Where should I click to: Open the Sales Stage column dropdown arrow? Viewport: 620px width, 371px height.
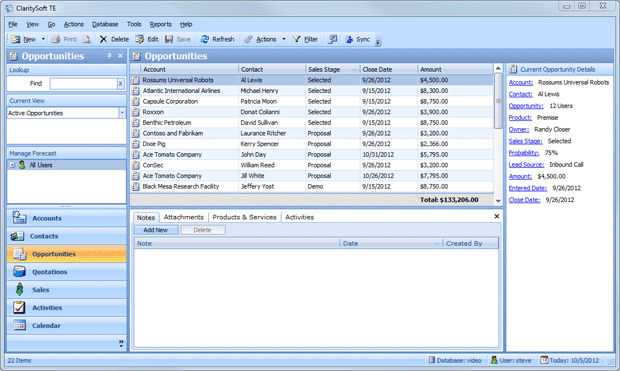point(354,70)
